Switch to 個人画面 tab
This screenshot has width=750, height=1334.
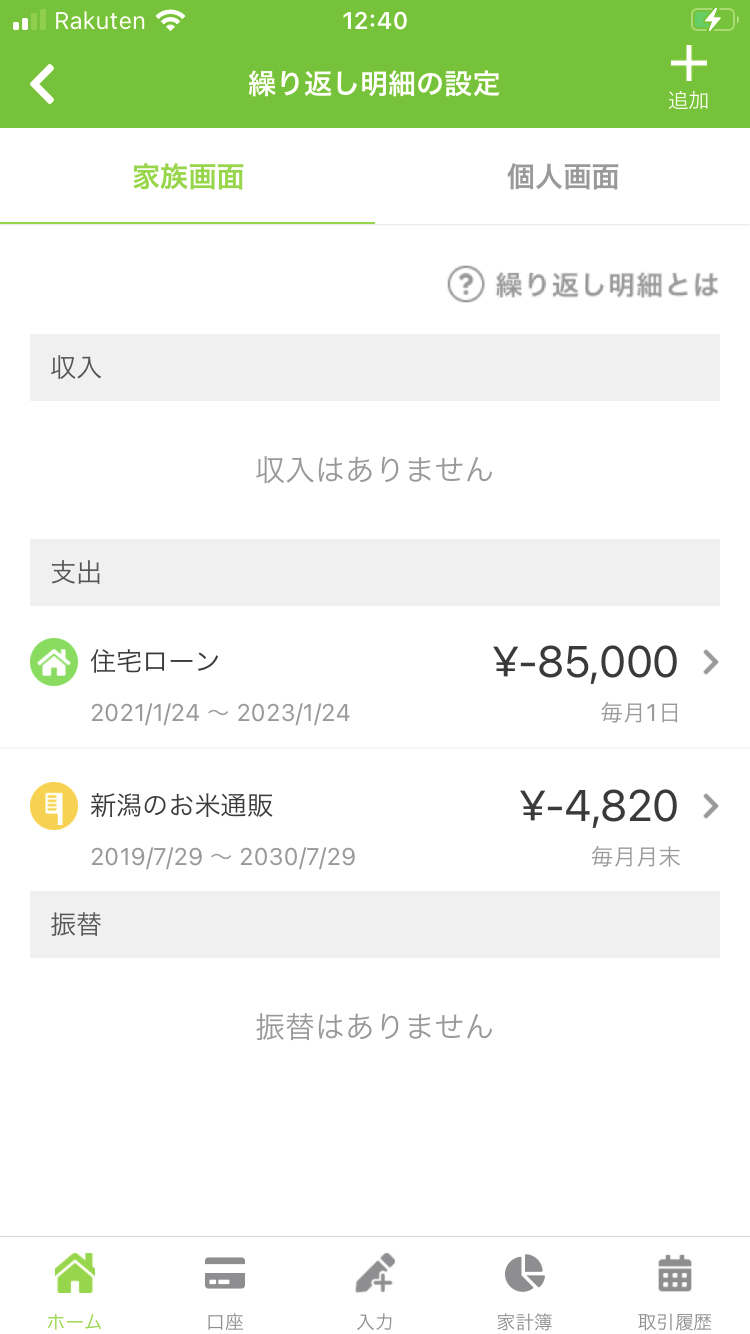(563, 177)
